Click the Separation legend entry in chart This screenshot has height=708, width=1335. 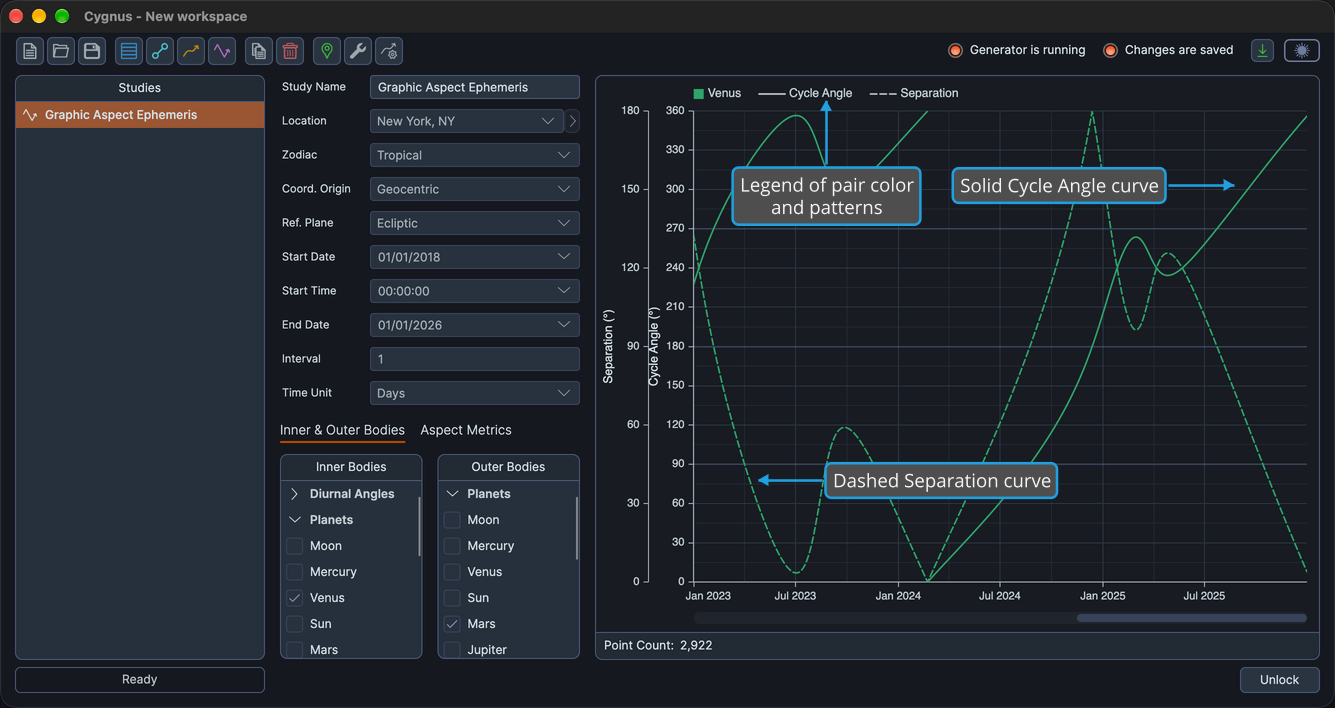point(914,93)
